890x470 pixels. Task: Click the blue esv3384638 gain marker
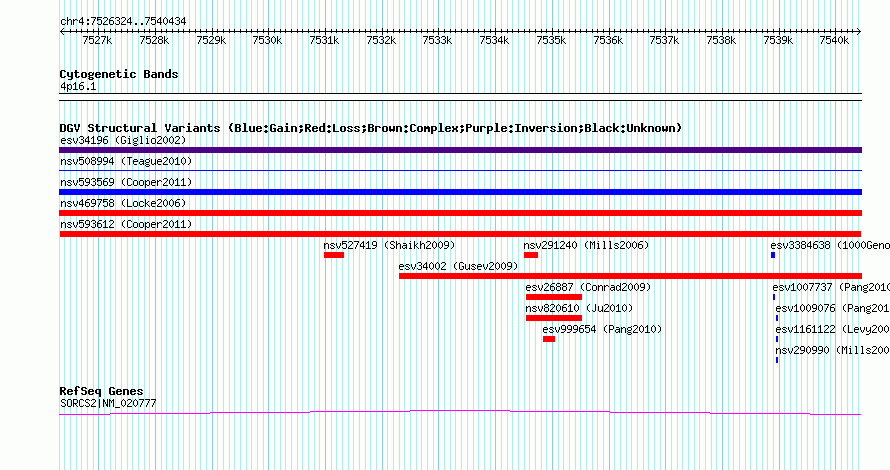point(773,255)
